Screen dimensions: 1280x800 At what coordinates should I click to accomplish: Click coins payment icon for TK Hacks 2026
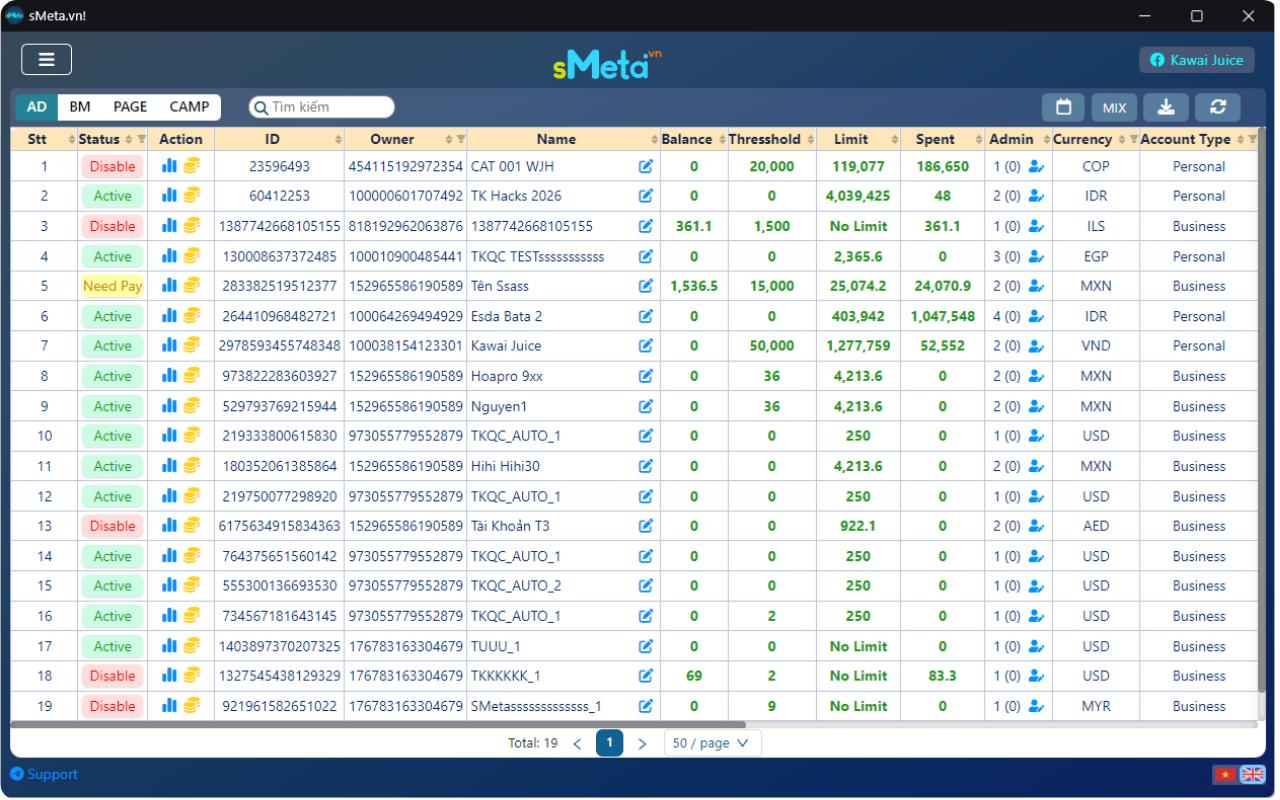pyautogui.click(x=191, y=196)
